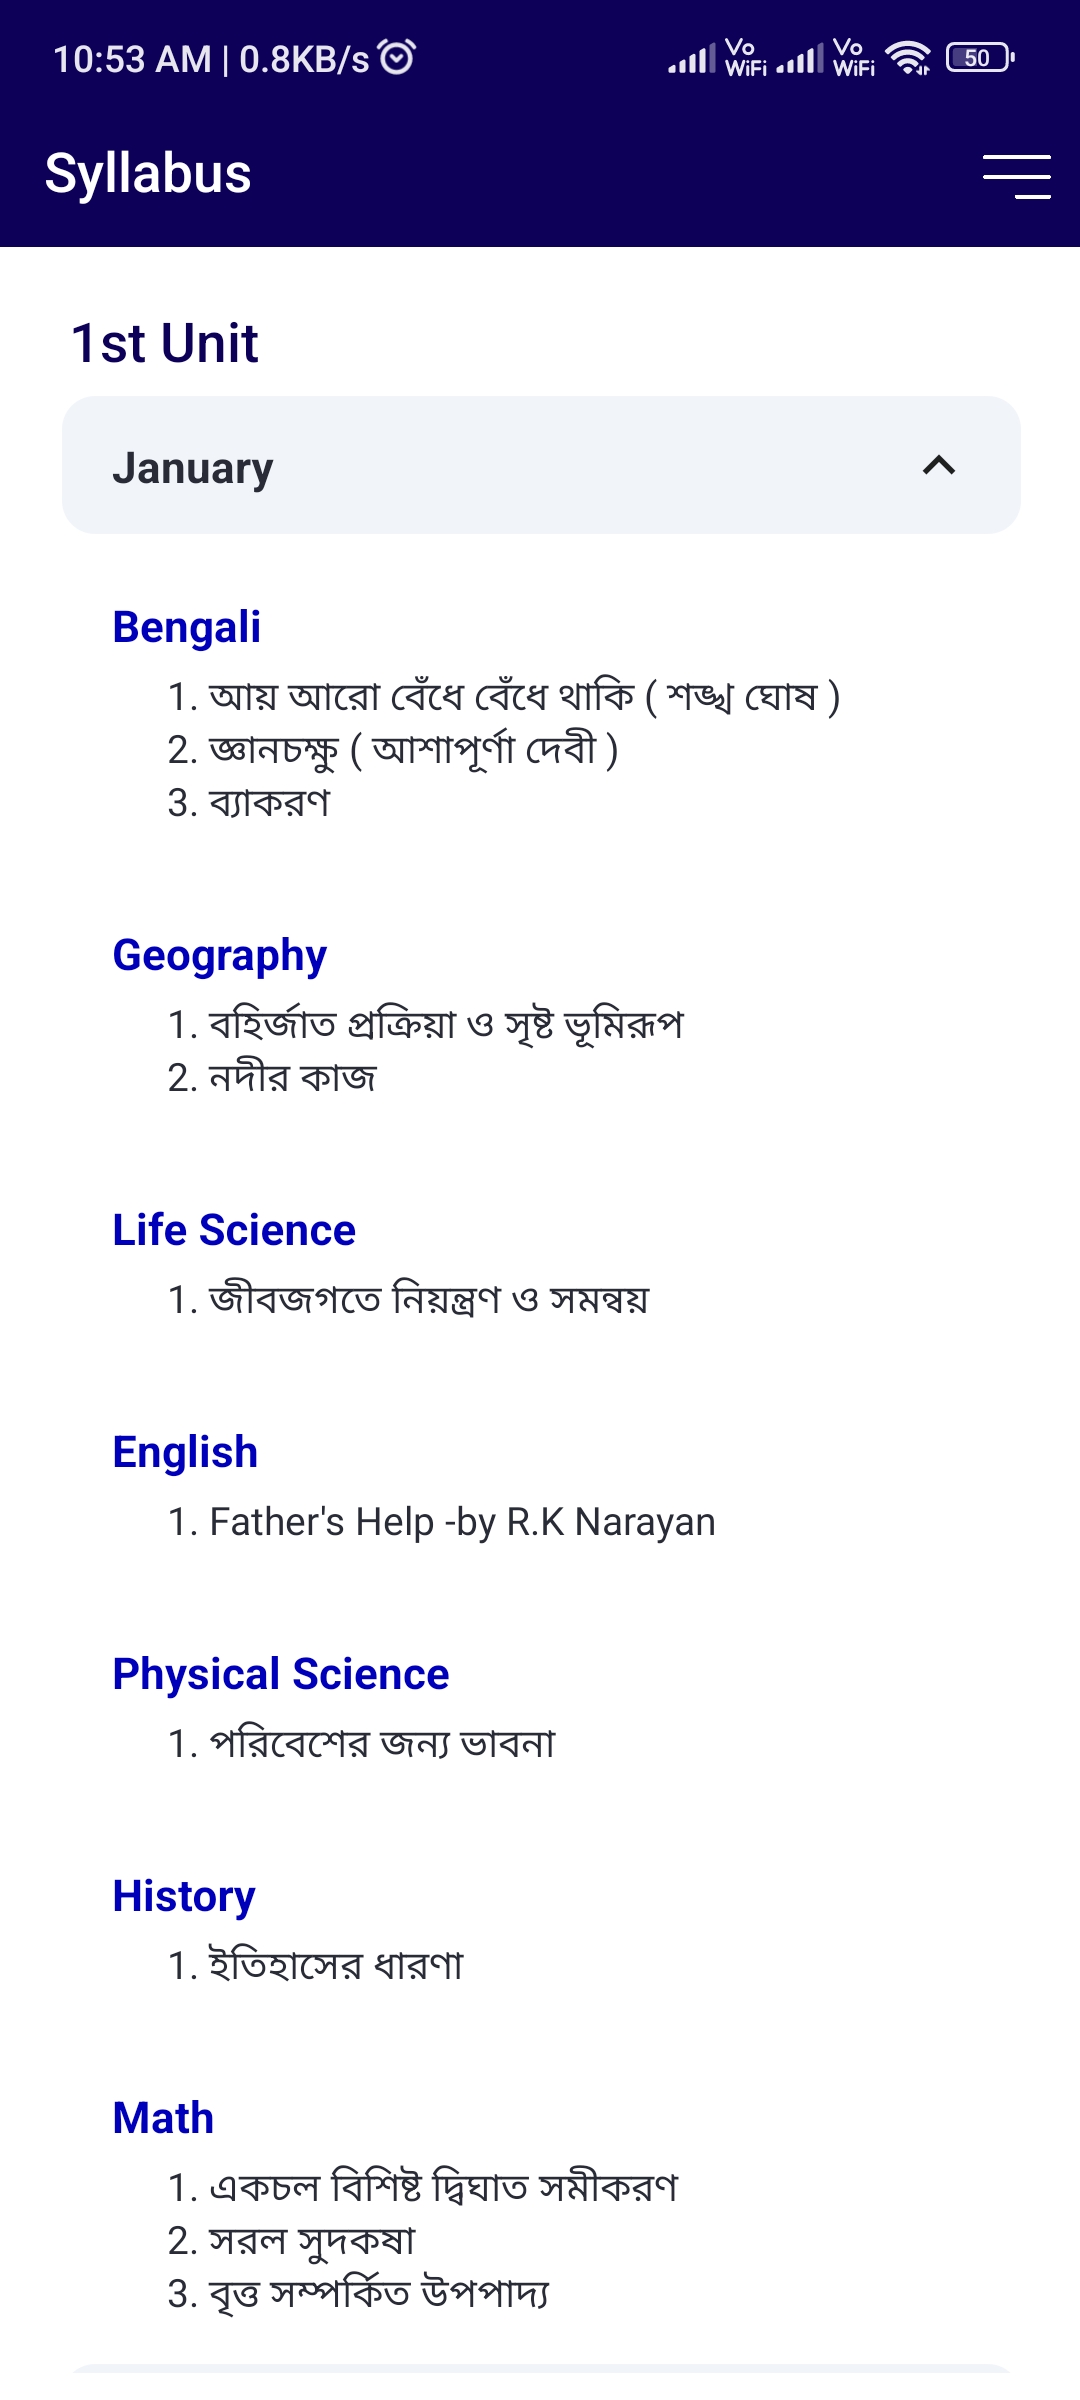This screenshot has width=1080, height=2400.
Task: Select the Geography subject heading
Action: pyautogui.click(x=220, y=956)
